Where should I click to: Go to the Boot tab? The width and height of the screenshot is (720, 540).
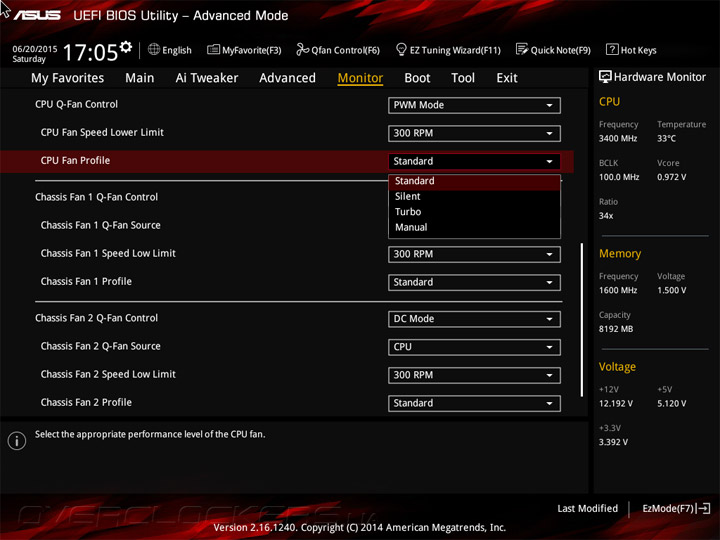(417, 78)
